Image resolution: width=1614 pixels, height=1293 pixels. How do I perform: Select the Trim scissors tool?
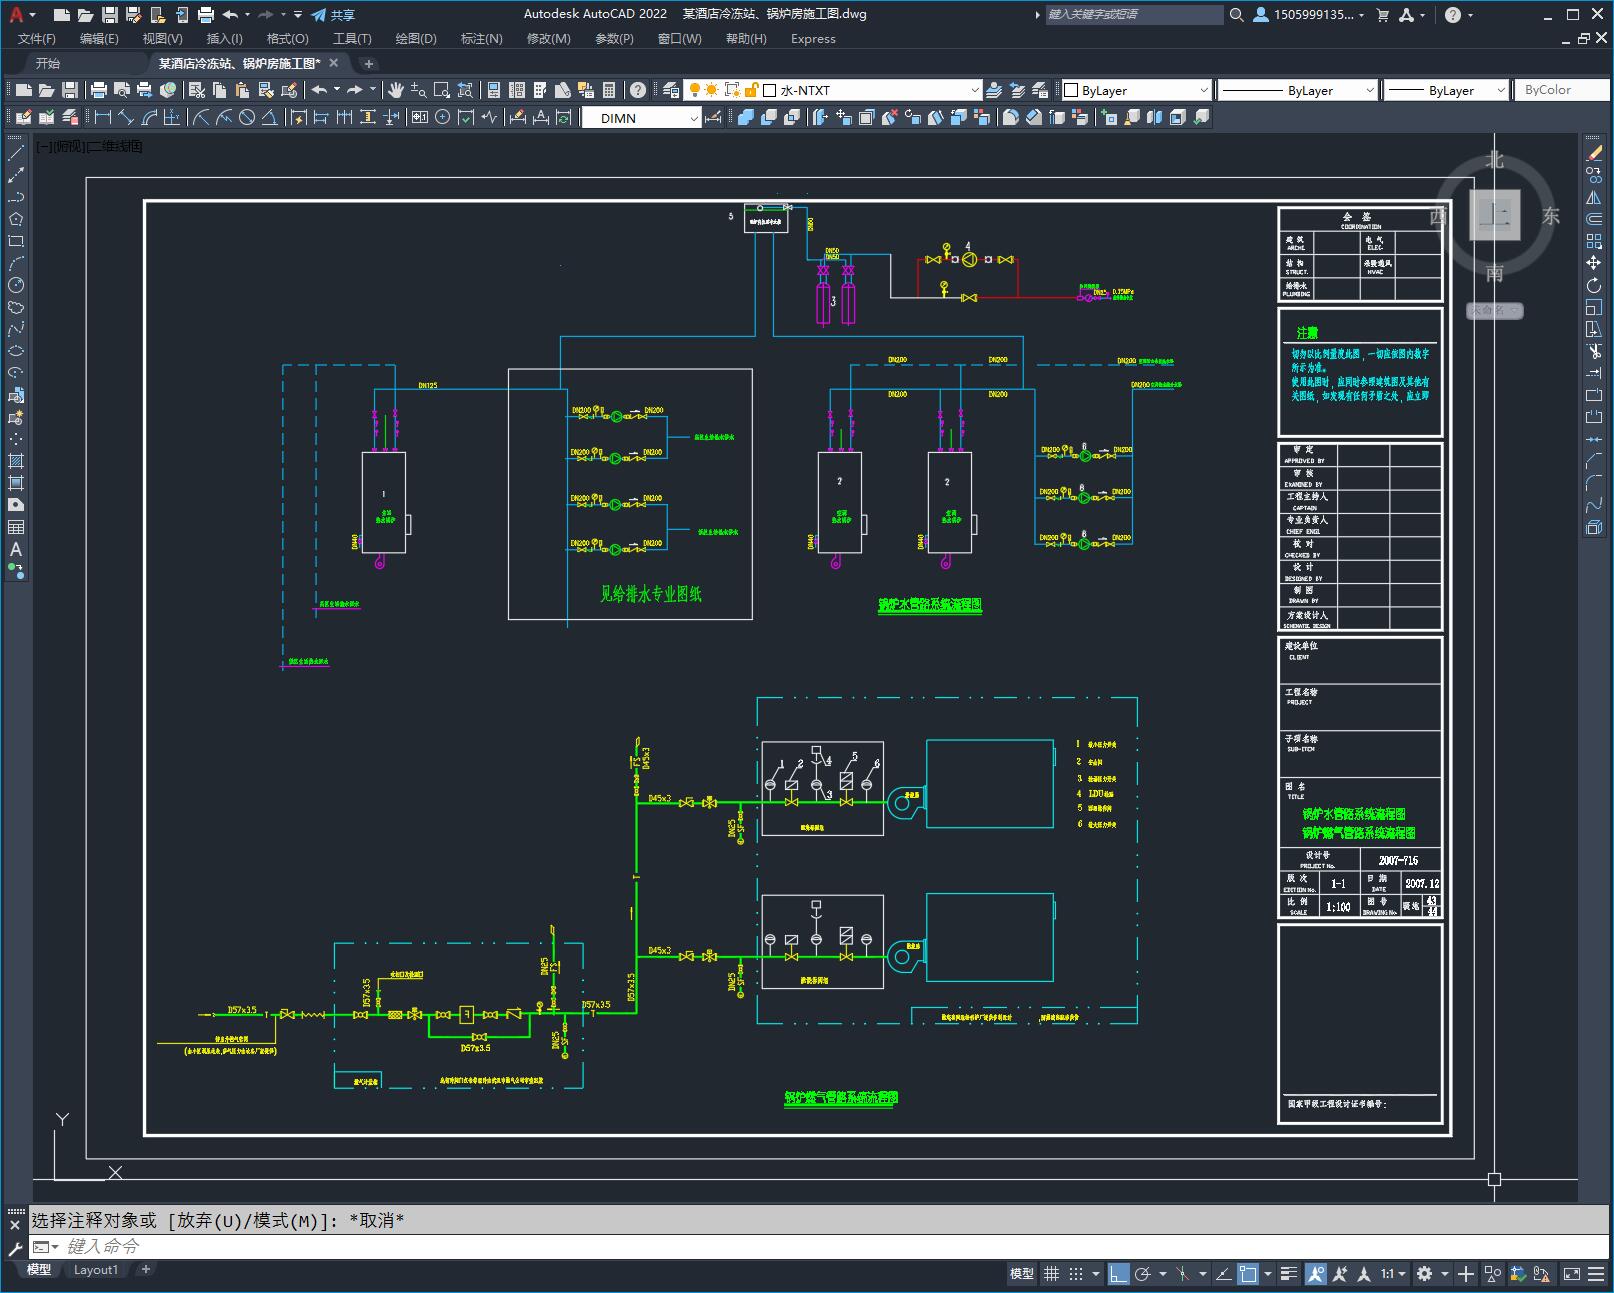pos(1594,351)
